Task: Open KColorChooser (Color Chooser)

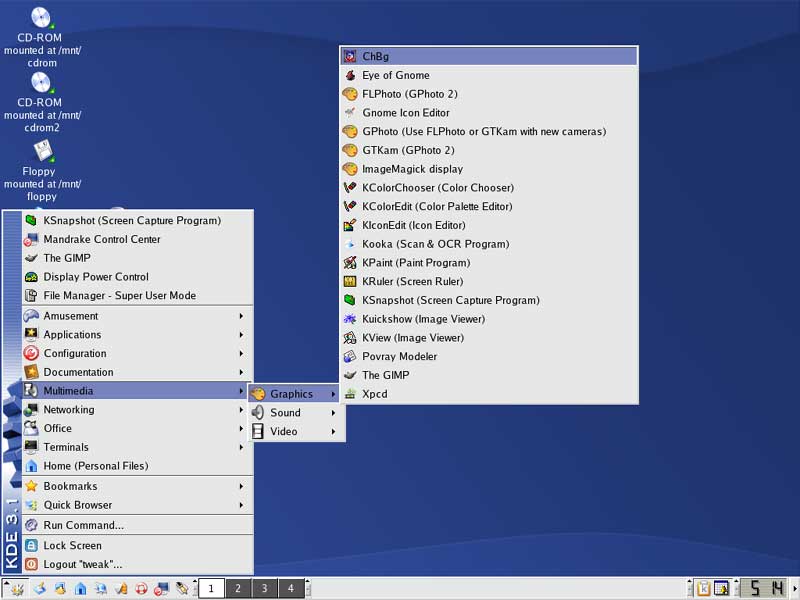Action: pyautogui.click(x=437, y=188)
